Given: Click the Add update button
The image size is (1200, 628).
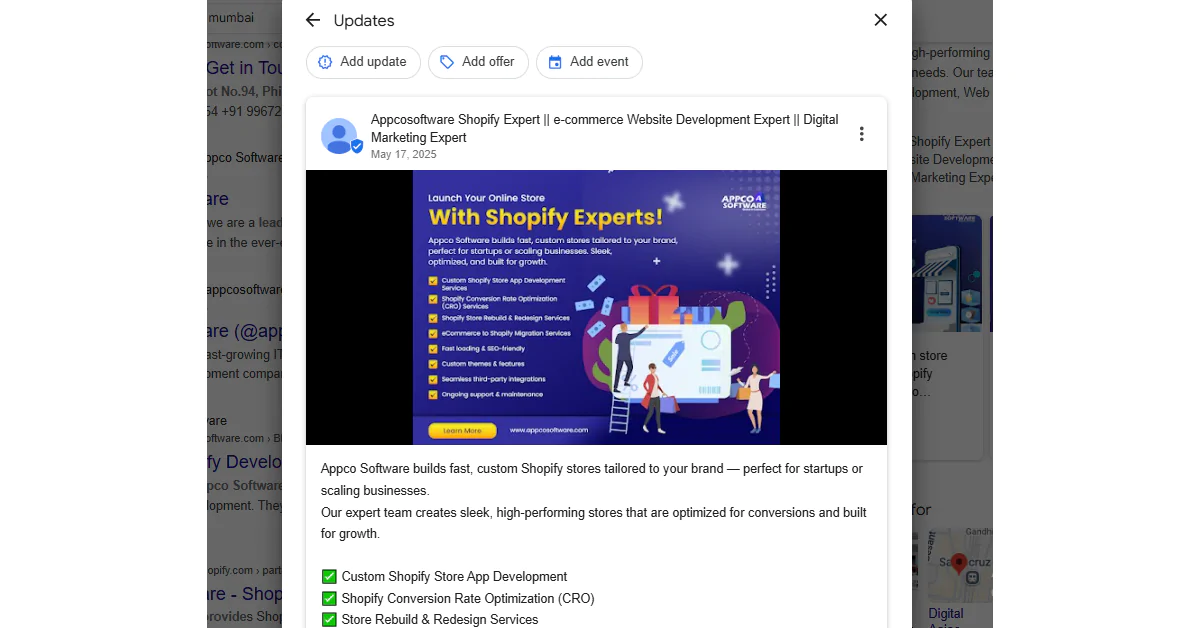Looking at the screenshot, I should pyautogui.click(x=363, y=62).
